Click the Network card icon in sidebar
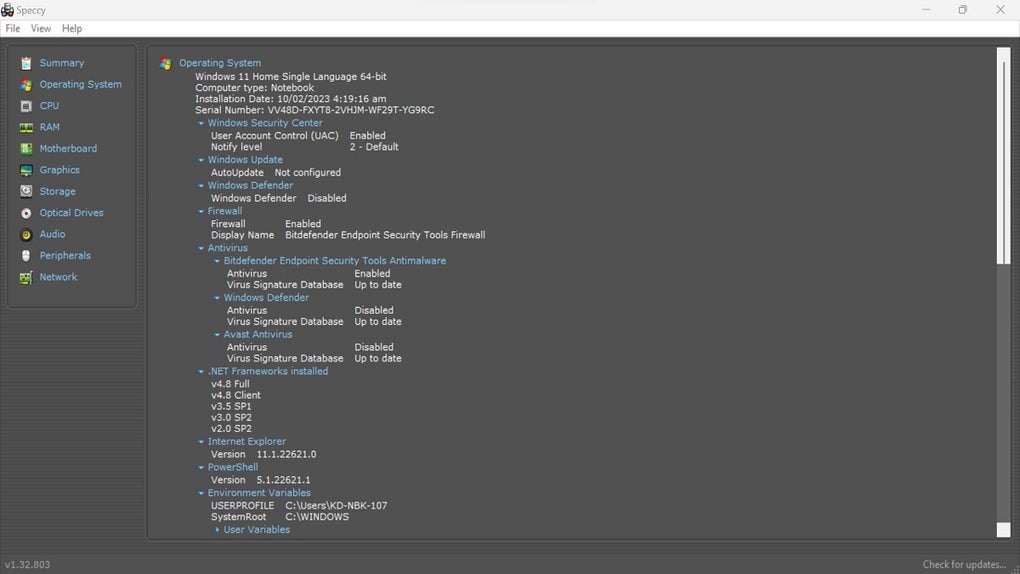Screen dimensions: 1020x574 point(26,278)
